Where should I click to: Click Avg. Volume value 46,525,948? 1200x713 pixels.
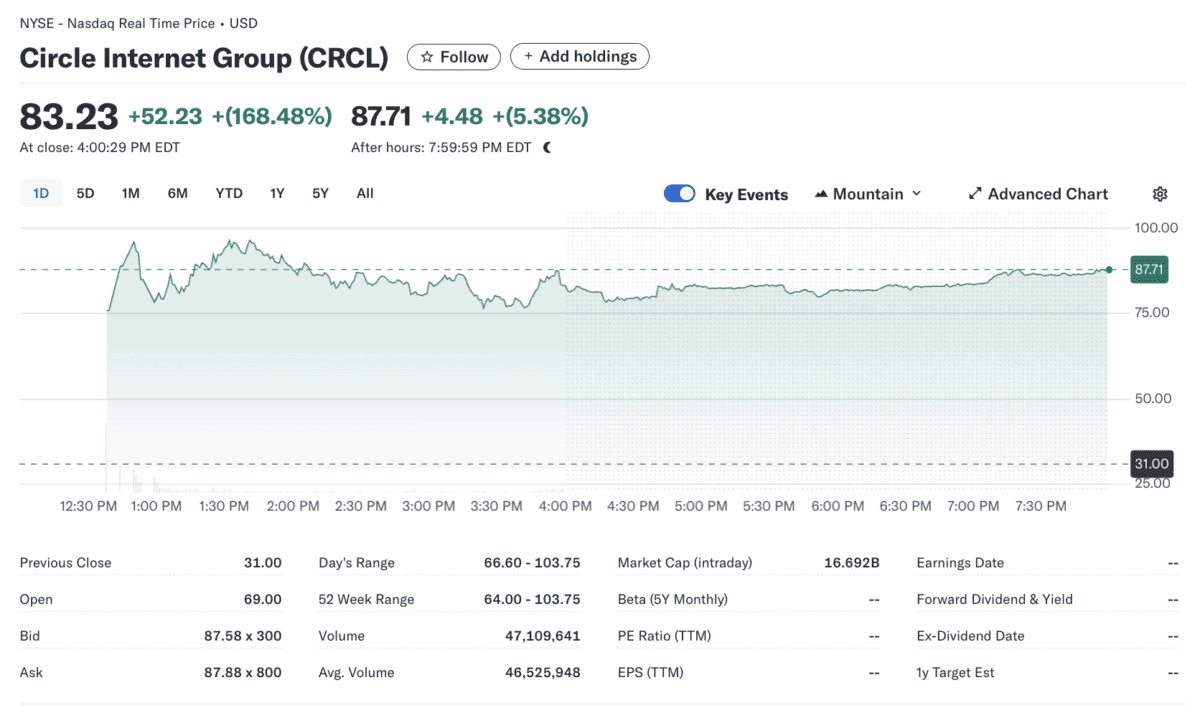point(543,673)
